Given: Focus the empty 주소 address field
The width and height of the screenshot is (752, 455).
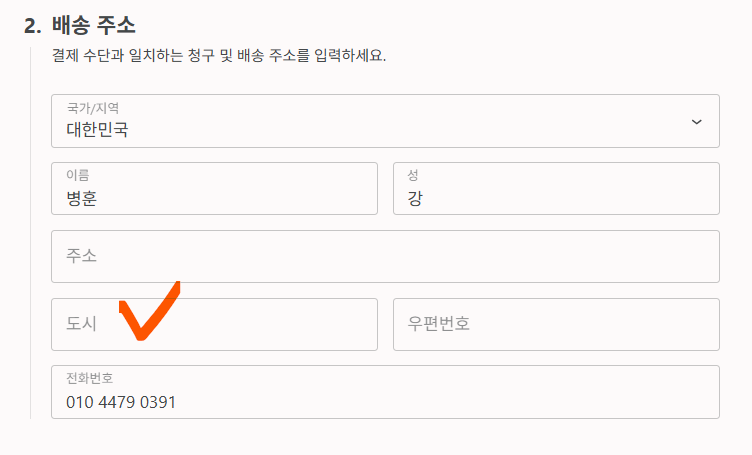Looking at the screenshot, I should pyautogui.click(x=385, y=256).
